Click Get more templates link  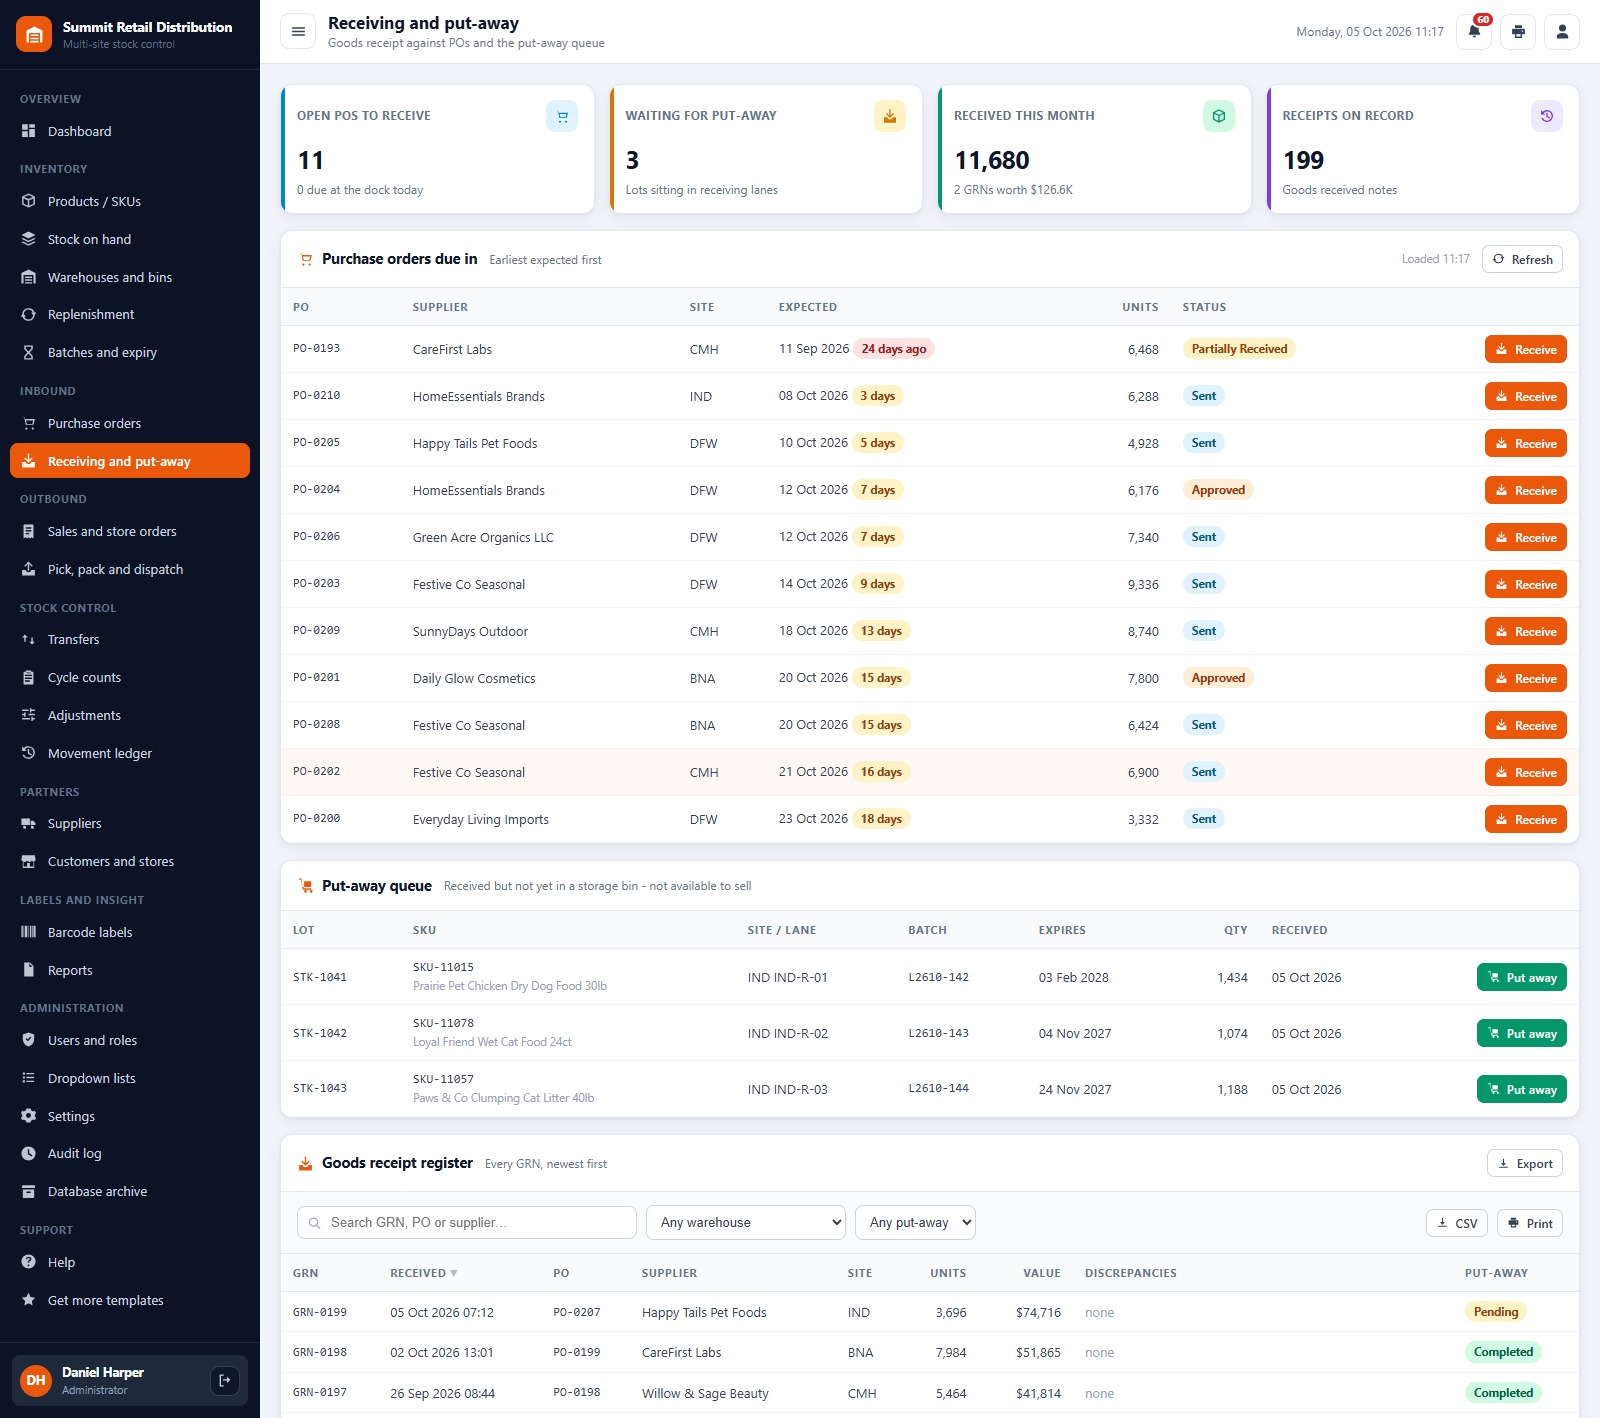pyautogui.click(x=130, y=1300)
